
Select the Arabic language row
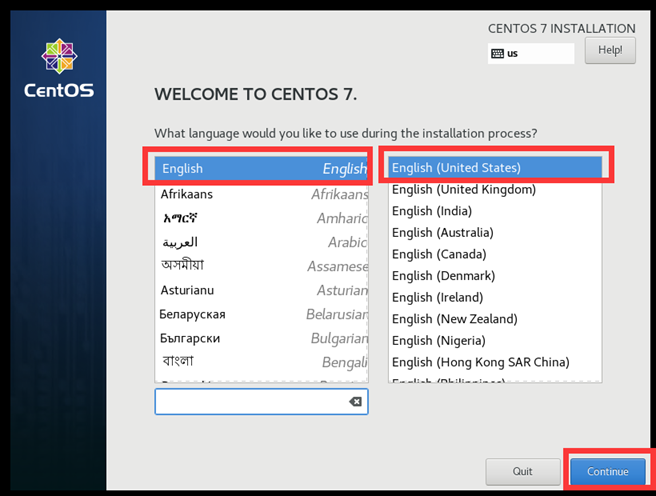click(261, 242)
